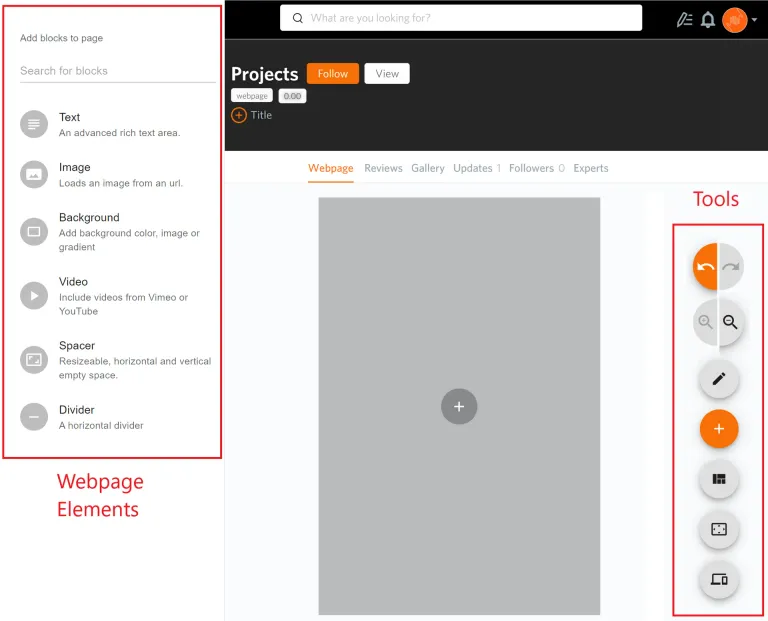Viewport: 768px width, 621px height.
Task: Click the 'Spacer' block name
Action: click(77, 346)
